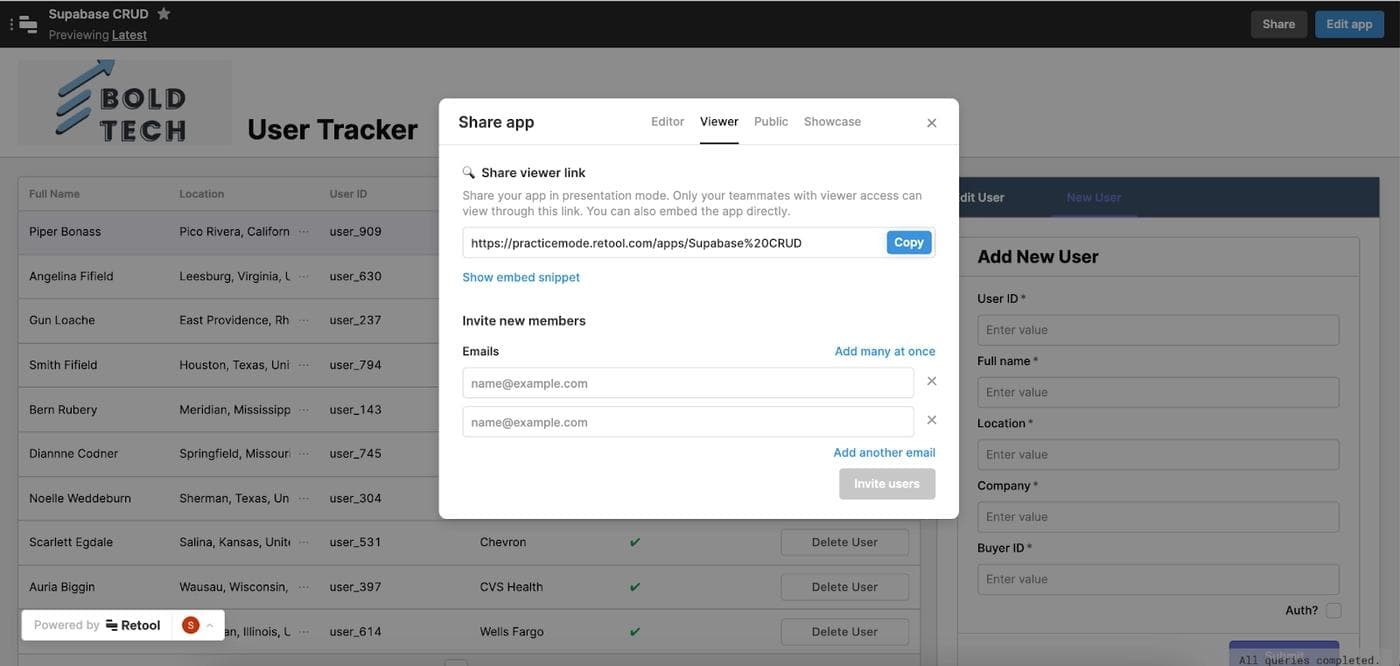This screenshot has width=1400, height=666.
Task: Switch to the Editor tab
Action: [667, 122]
